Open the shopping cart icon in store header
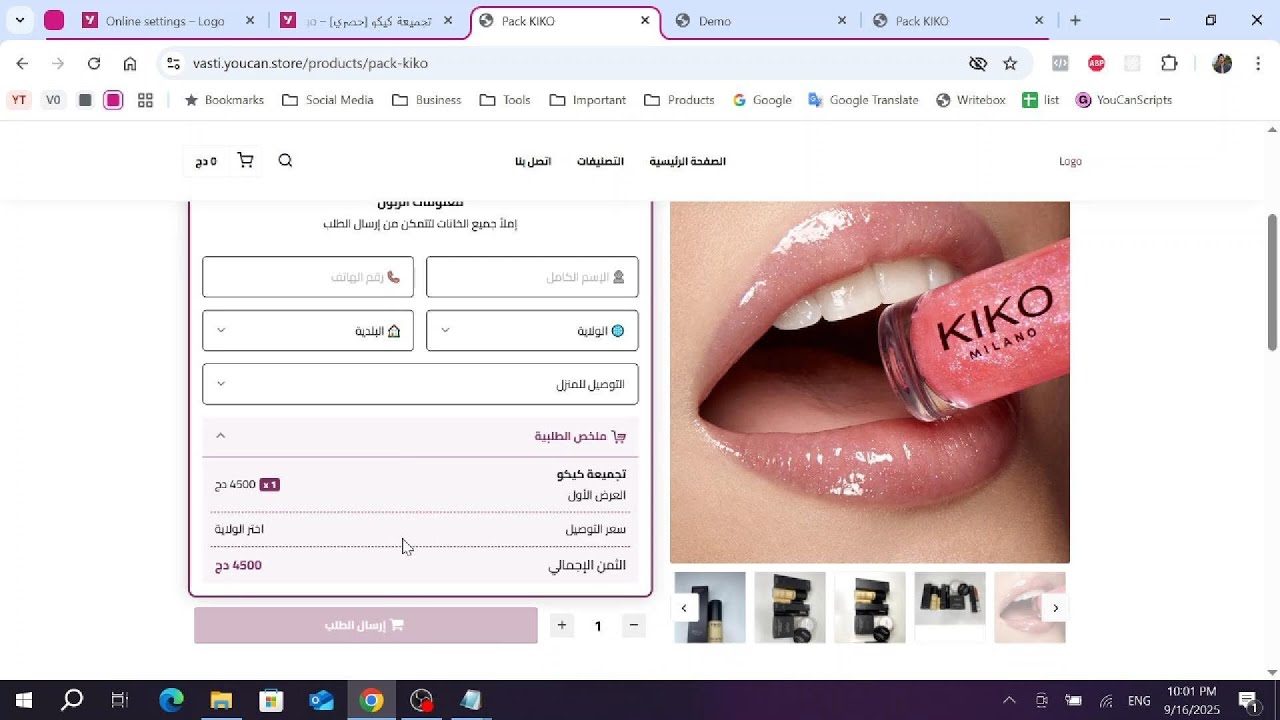This screenshot has width=1280, height=720. tap(245, 161)
